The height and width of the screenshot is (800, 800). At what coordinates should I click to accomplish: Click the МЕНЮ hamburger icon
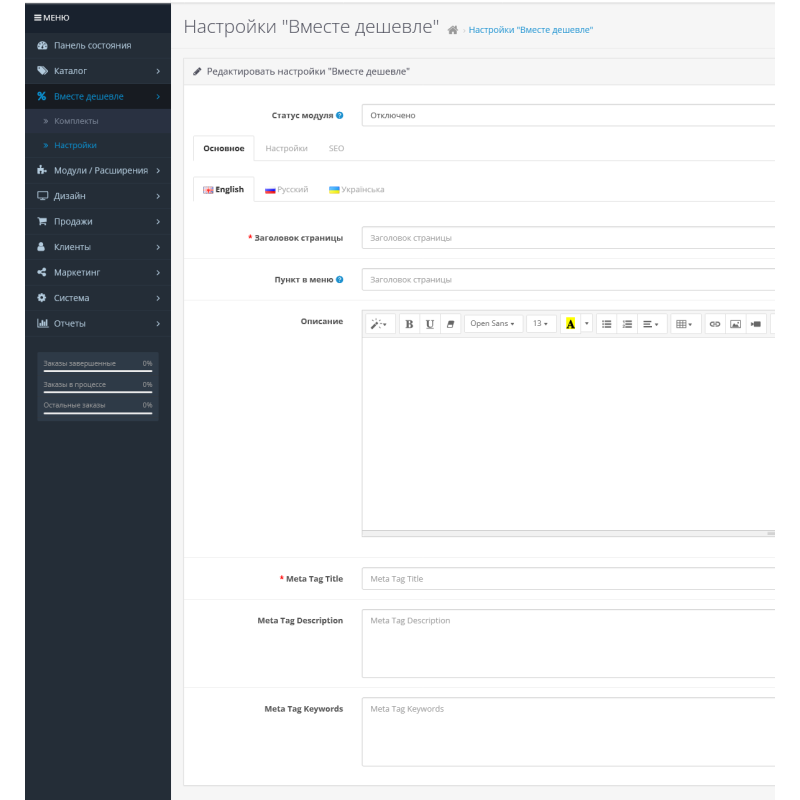coord(36,16)
